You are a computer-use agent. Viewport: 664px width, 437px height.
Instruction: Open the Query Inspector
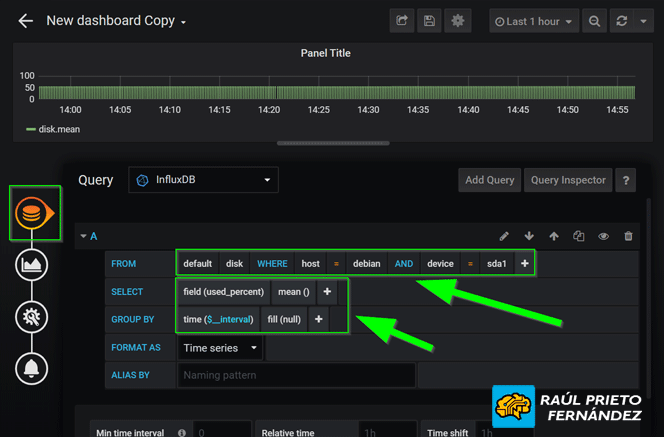click(x=567, y=180)
